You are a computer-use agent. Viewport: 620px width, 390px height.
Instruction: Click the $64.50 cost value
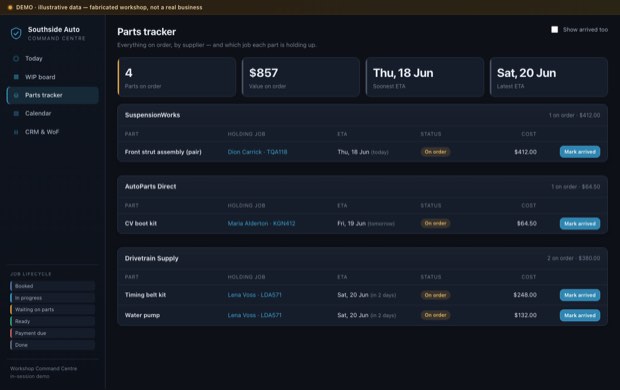point(527,223)
